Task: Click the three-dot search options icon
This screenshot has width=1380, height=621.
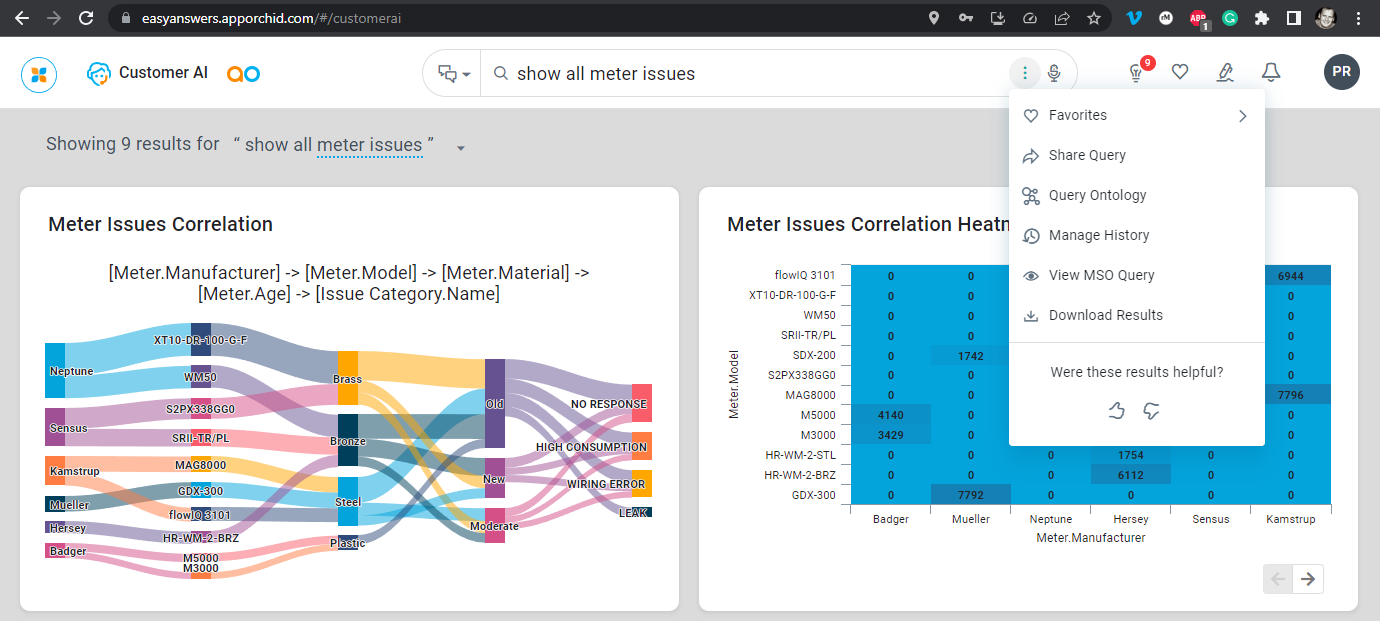Action: pos(1024,73)
